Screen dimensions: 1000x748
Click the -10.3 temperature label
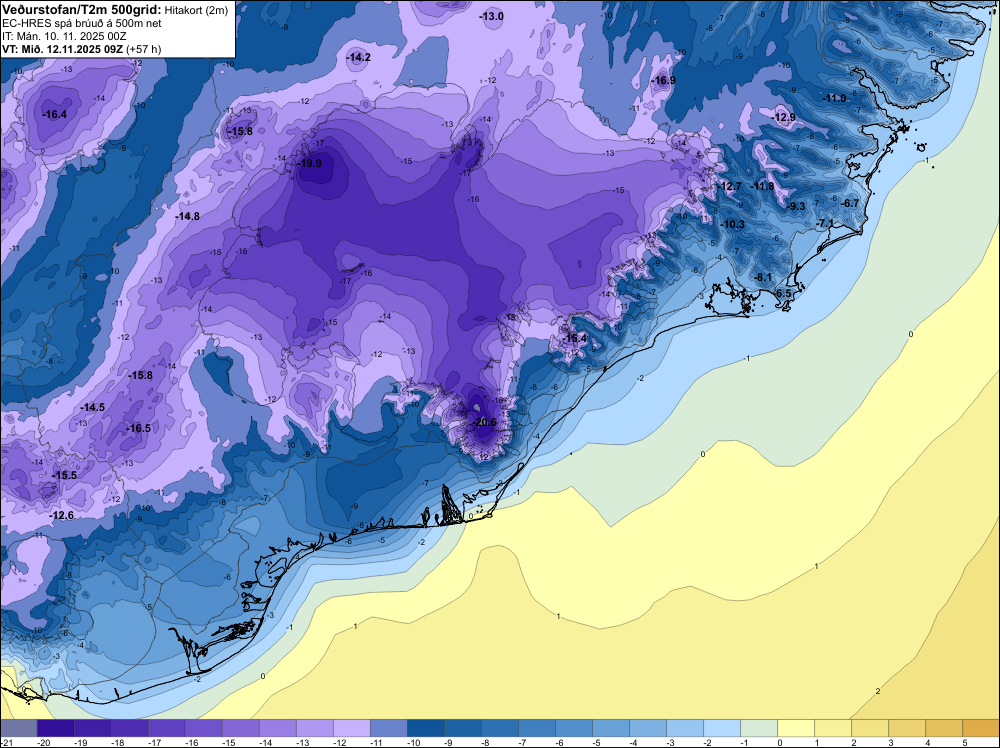pyautogui.click(x=733, y=224)
